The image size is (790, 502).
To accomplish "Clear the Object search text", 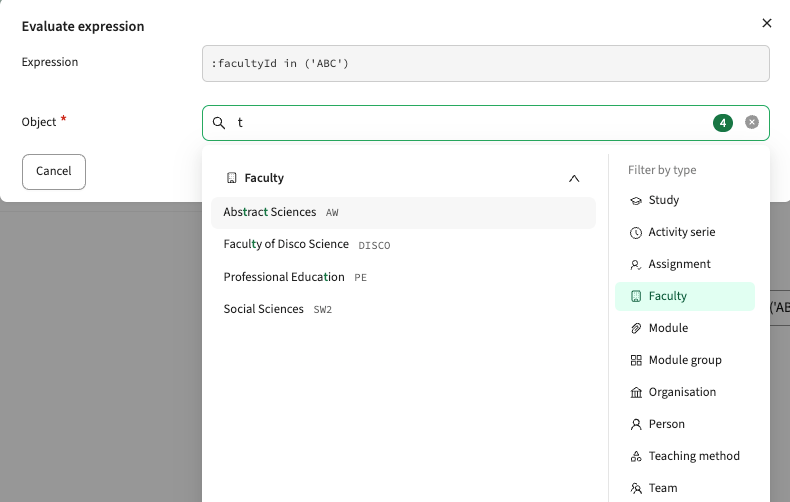I will tap(752, 122).
